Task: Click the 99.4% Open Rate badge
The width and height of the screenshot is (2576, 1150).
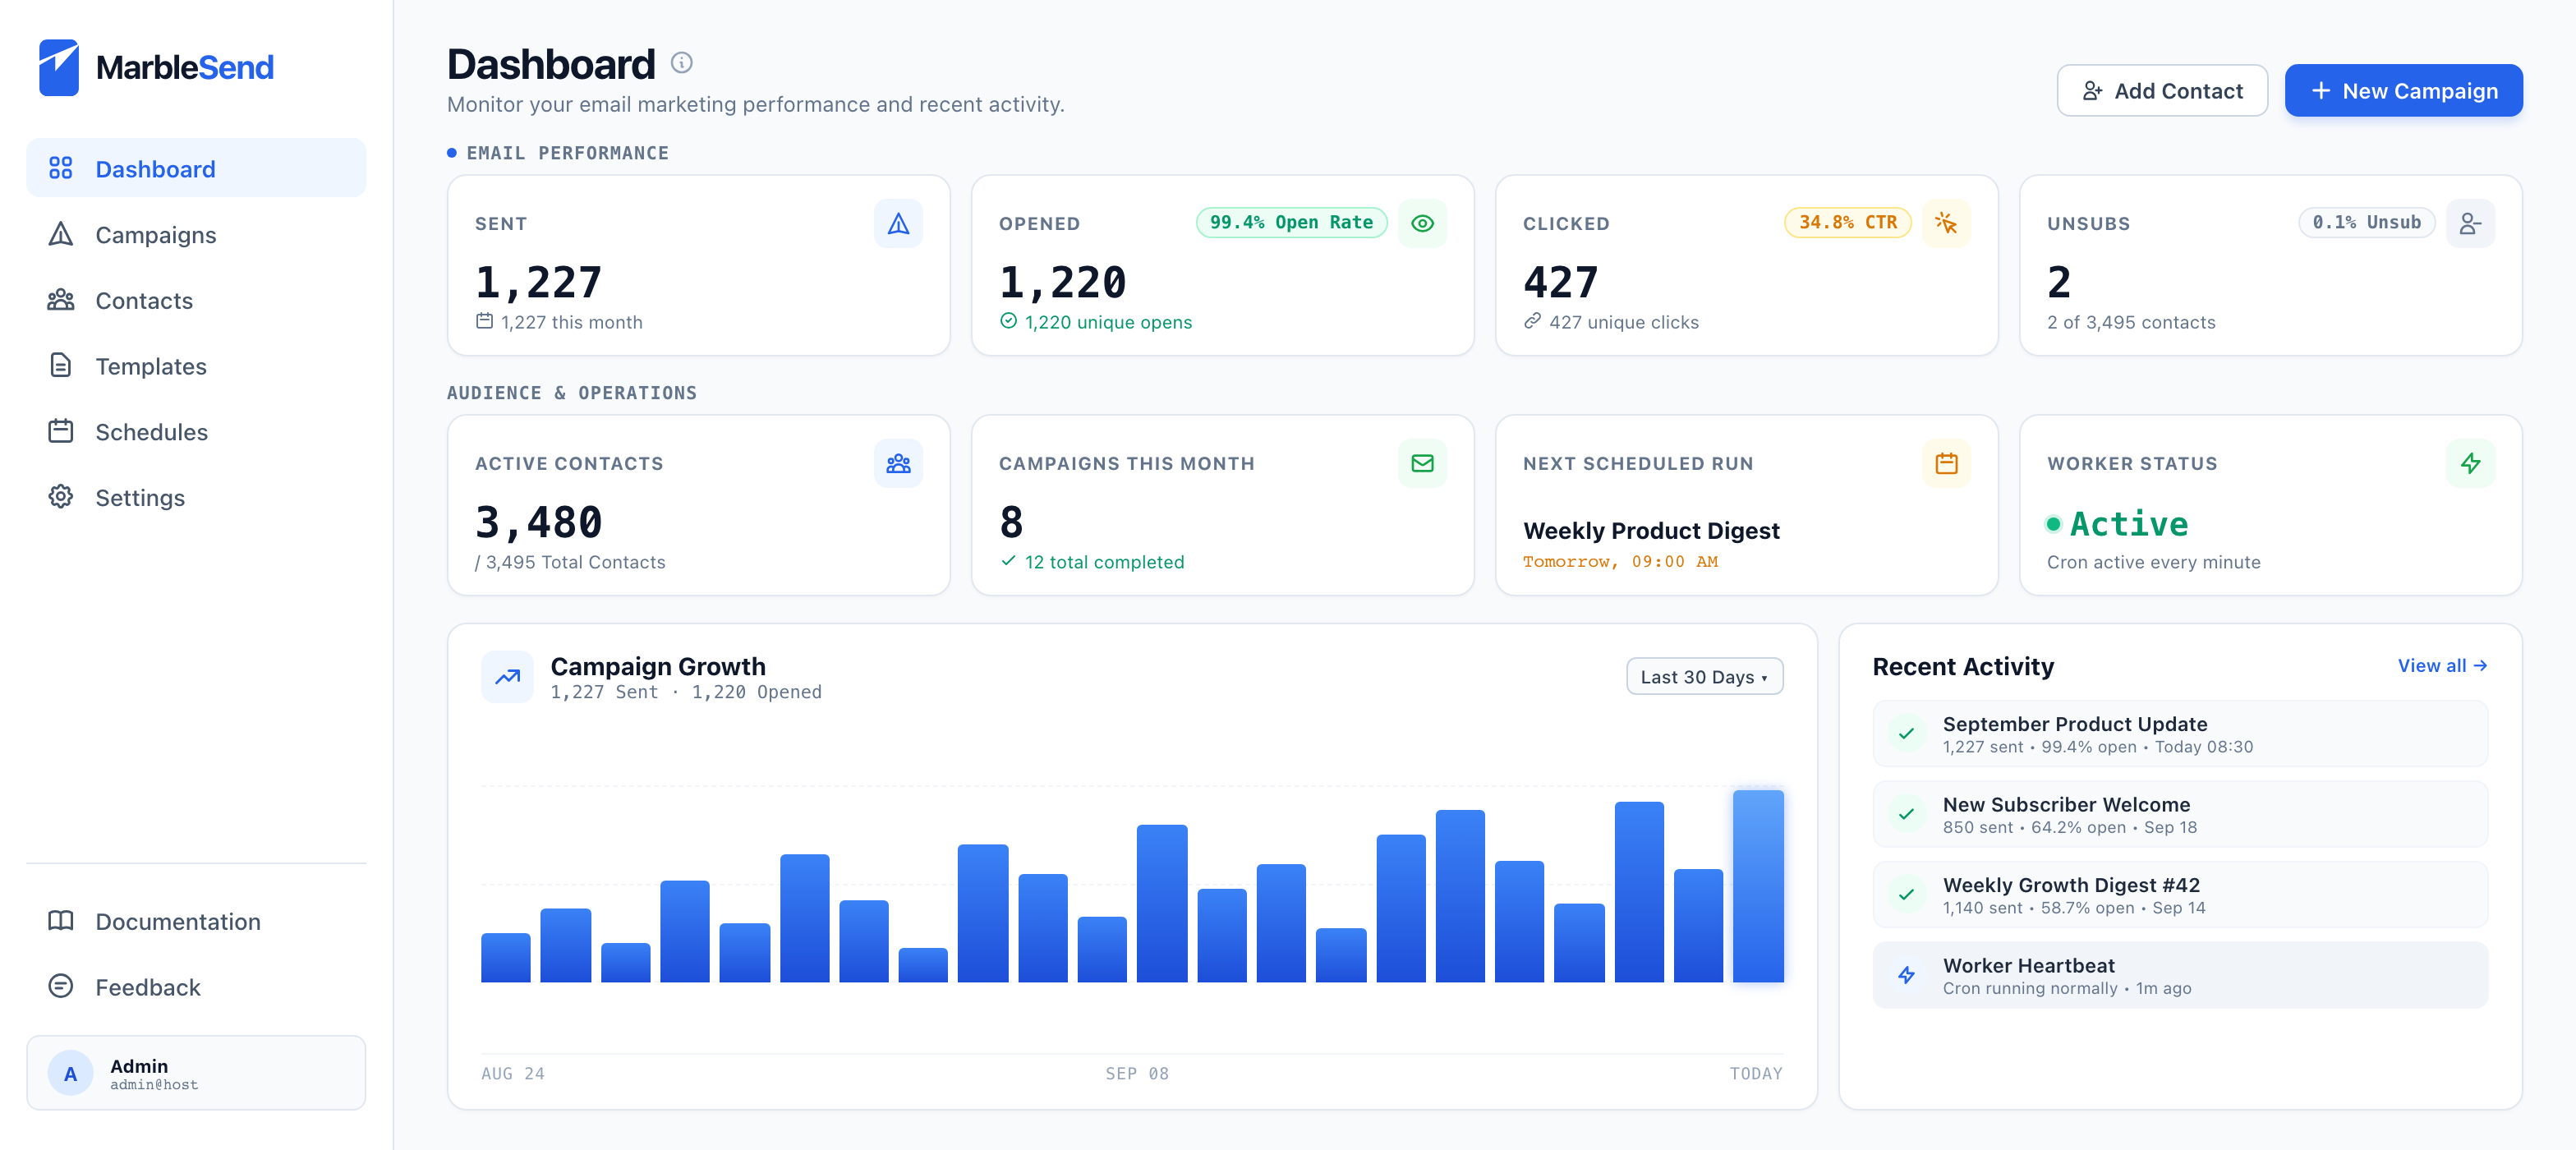Action: point(1291,222)
